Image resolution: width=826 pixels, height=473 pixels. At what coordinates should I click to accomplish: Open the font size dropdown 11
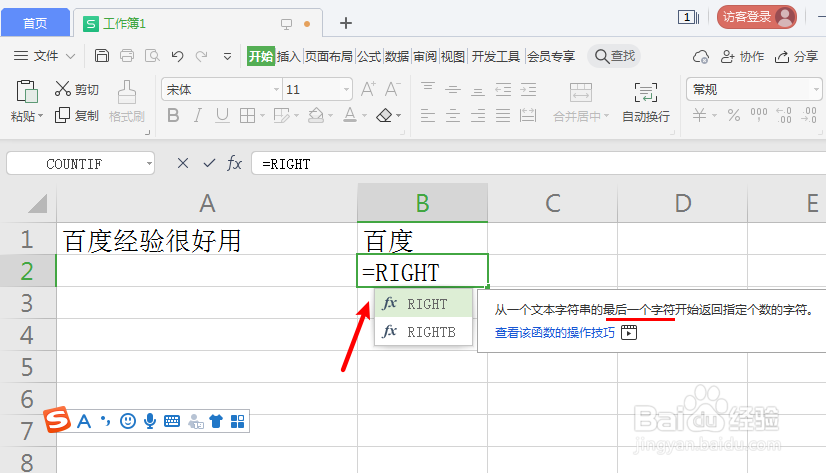tap(346, 90)
